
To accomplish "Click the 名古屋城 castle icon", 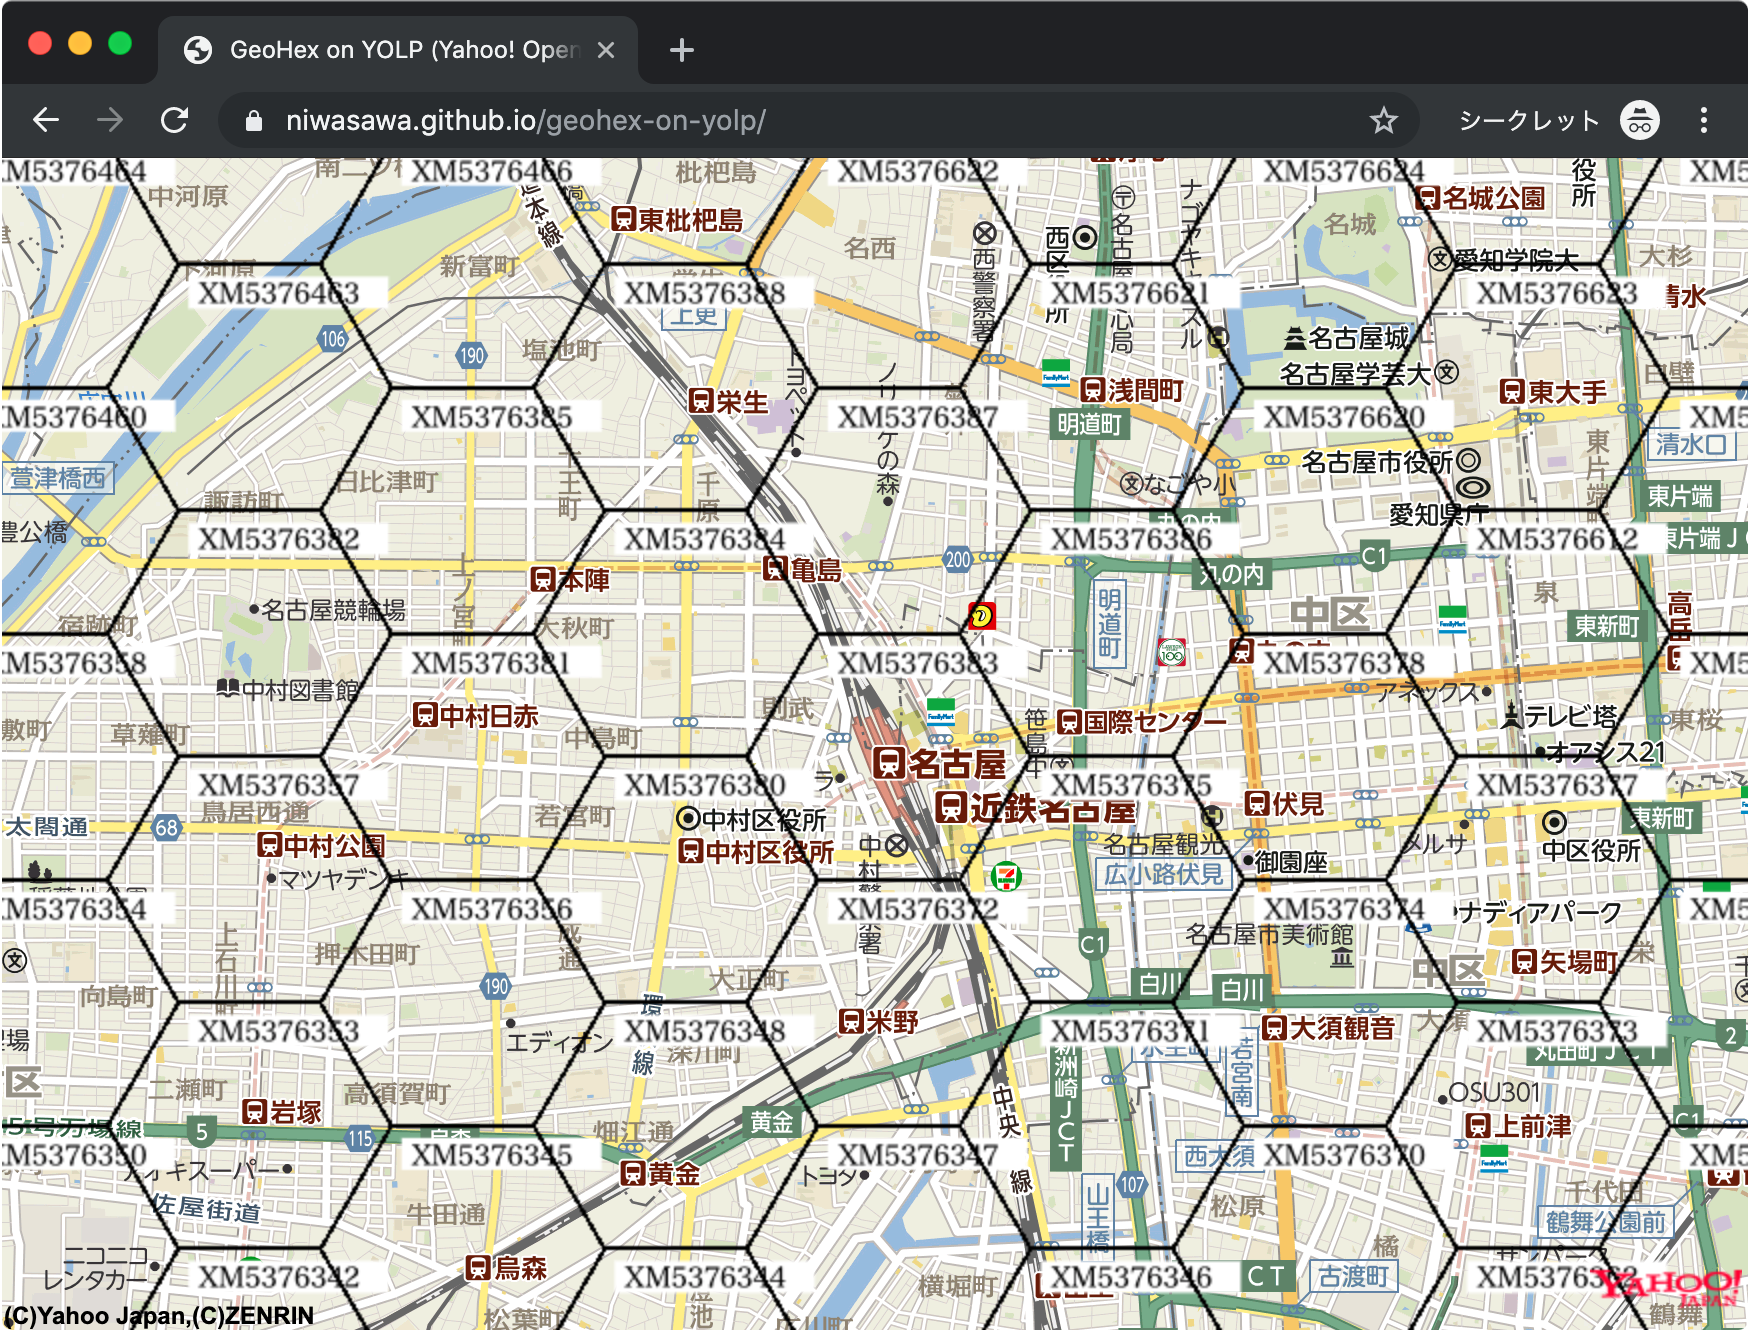I will click(1295, 338).
